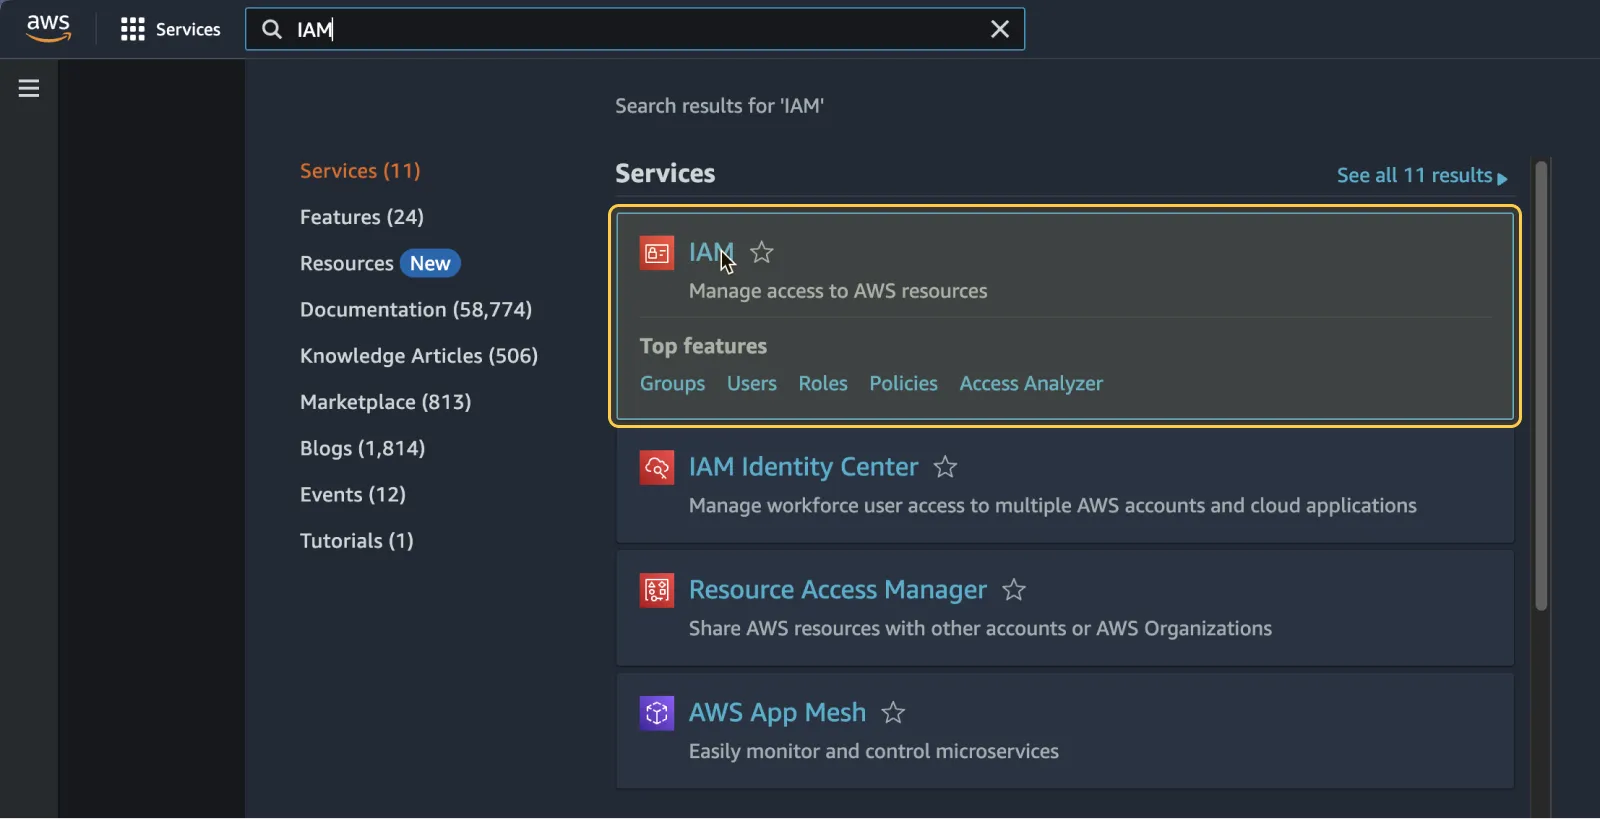Select Marketplace (813) category

tap(386, 402)
